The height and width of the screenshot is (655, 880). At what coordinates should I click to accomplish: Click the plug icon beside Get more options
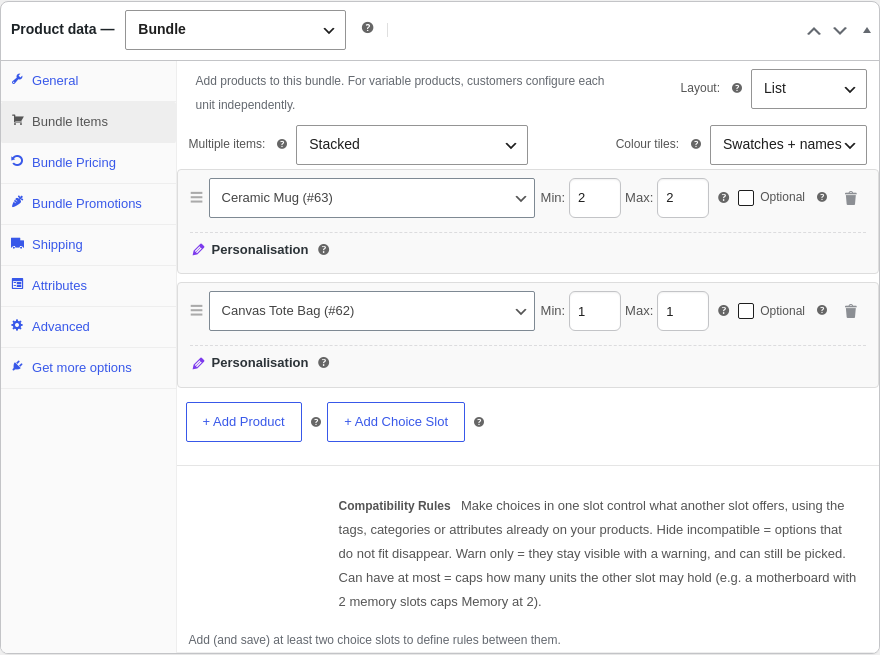pos(17,366)
